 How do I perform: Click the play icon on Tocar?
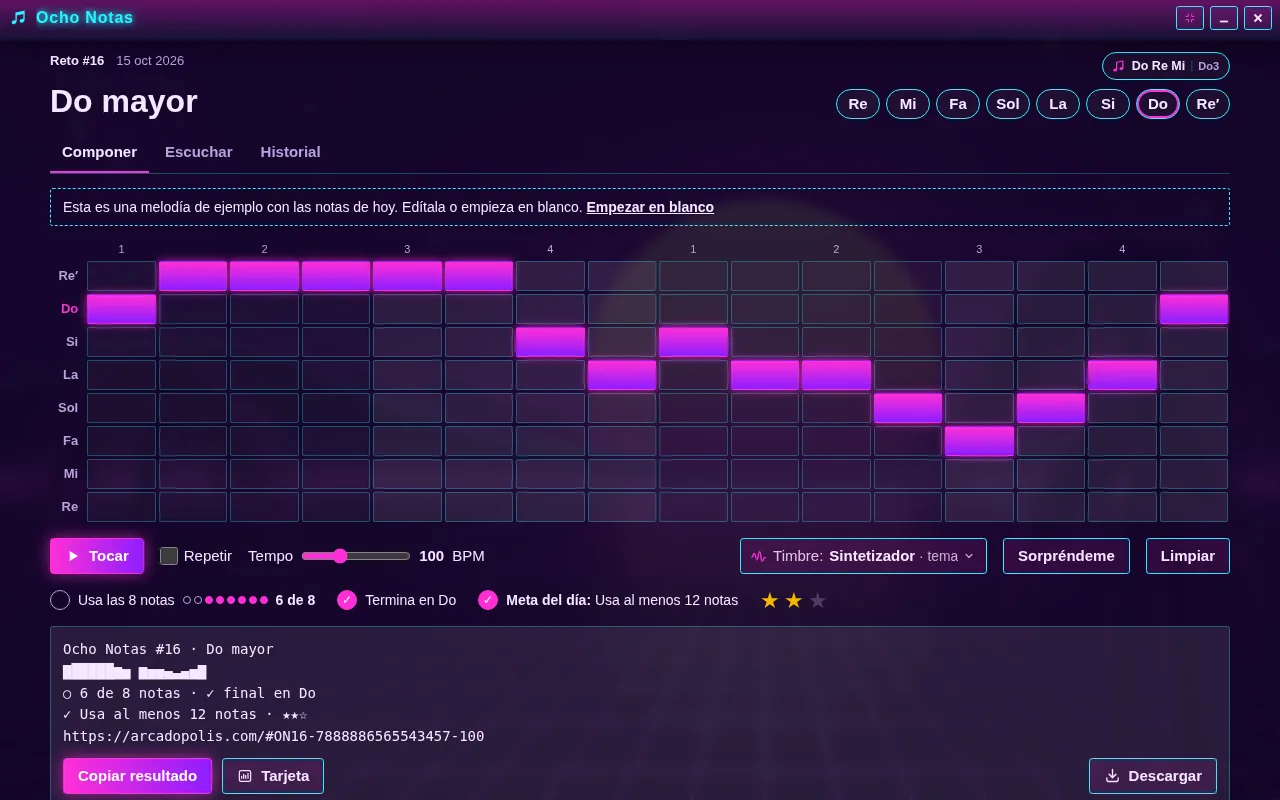click(x=73, y=556)
